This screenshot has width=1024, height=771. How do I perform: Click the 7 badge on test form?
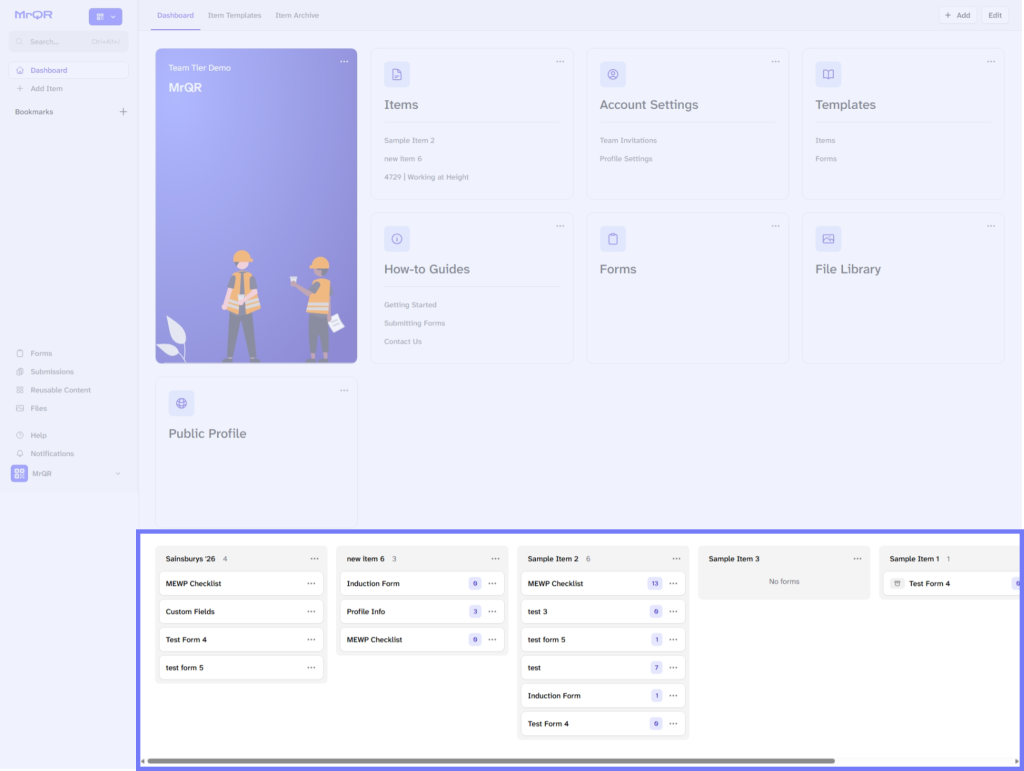[656, 667]
